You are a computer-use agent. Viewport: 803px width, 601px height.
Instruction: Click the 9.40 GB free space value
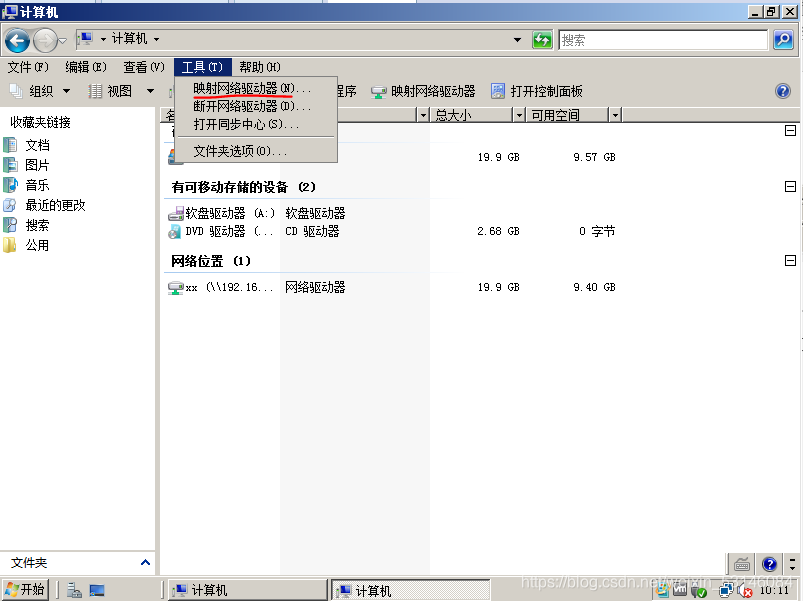594,287
